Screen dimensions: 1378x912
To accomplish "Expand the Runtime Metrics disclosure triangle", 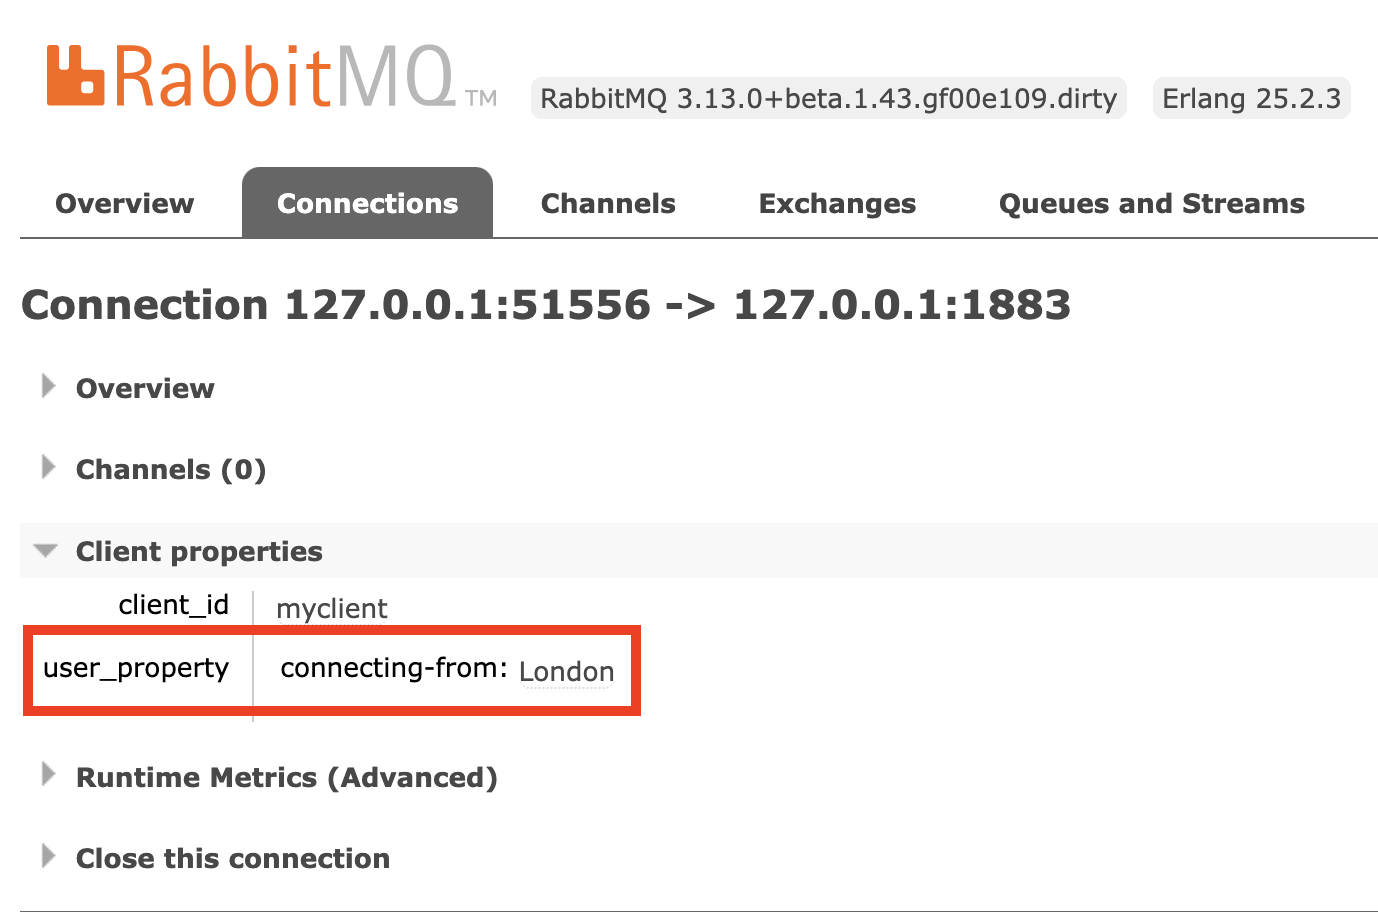I will pyautogui.click(x=47, y=775).
